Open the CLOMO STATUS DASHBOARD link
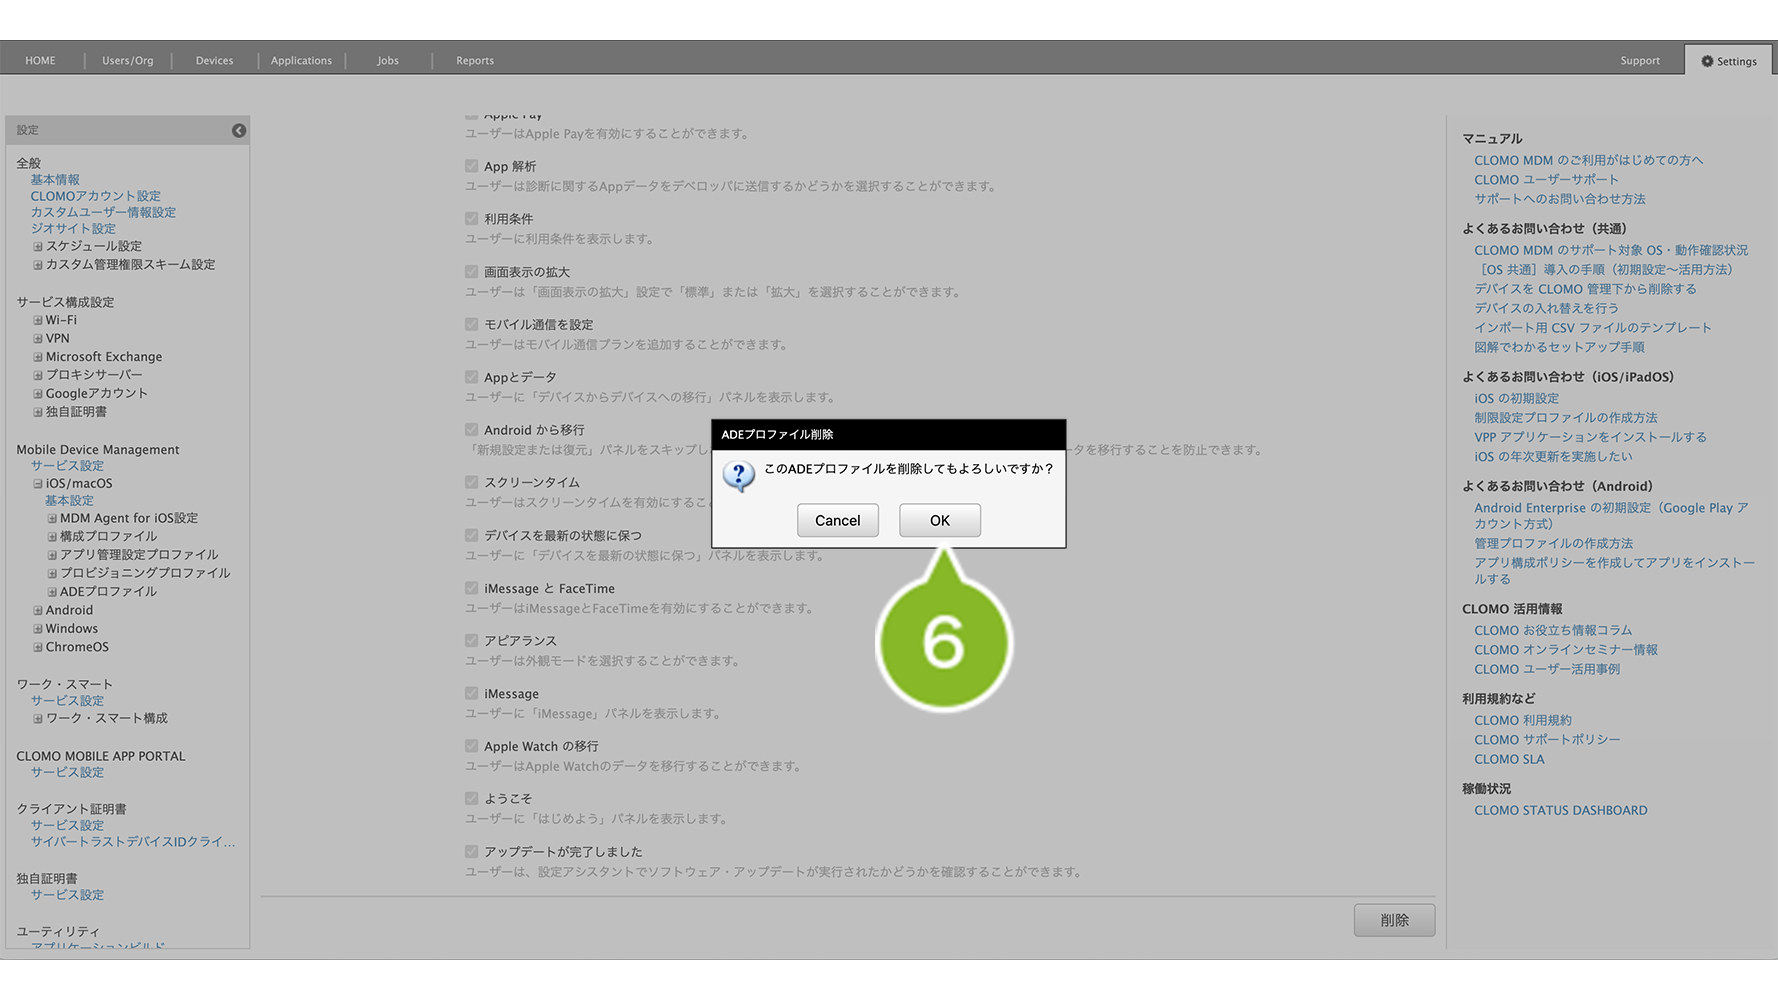The width and height of the screenshot is (1778, 1000). coord(1560,810)
